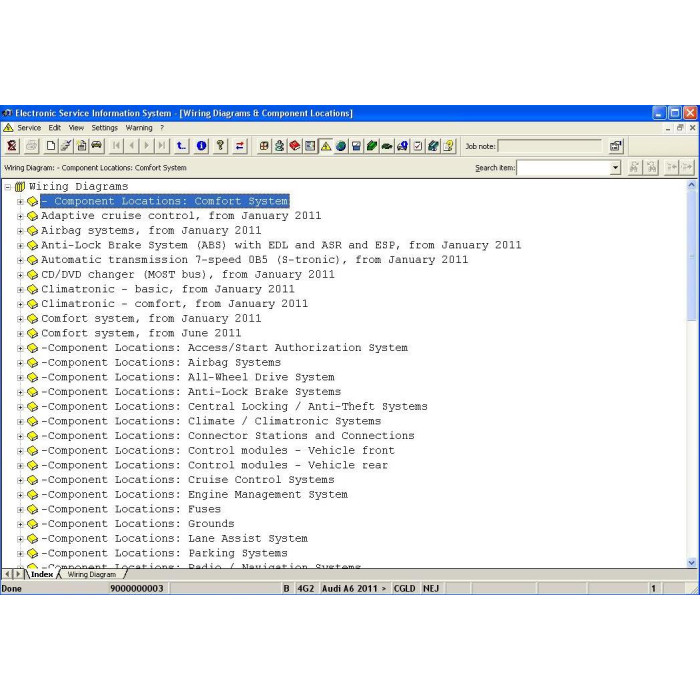Viewport: 700px width, 700px height.
Task: Click the dark green car silhouette icon
Action: (x=387, y=146)
